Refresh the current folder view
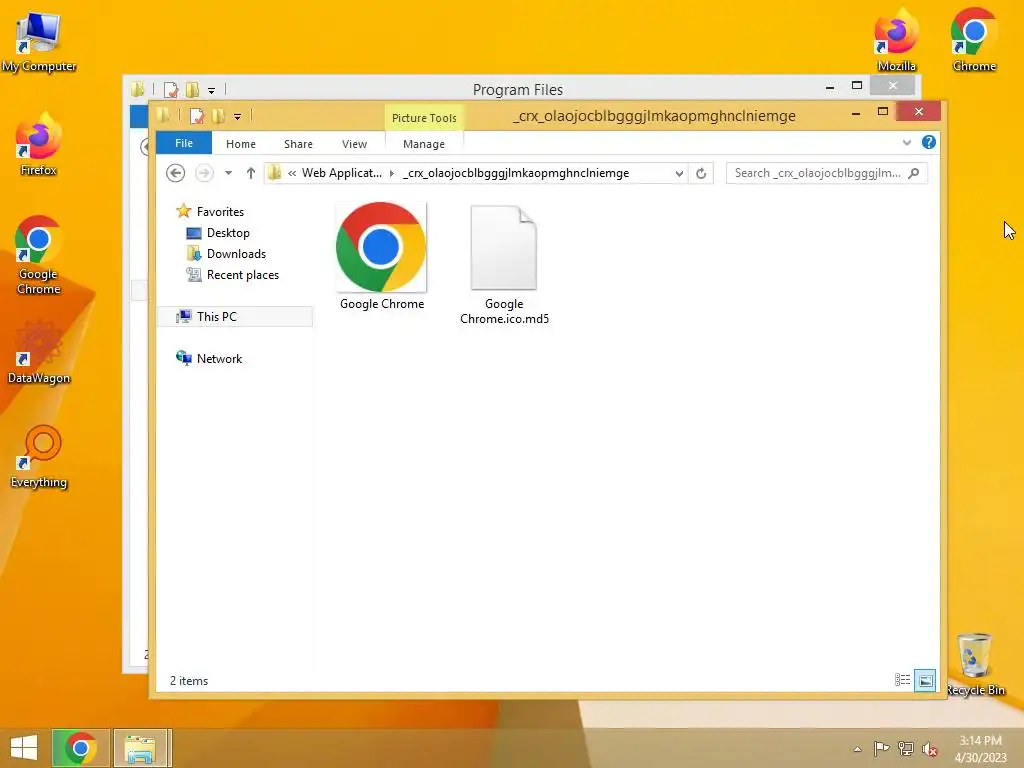This screenshot has width=1024, height=768. click(x=701, y=173)
